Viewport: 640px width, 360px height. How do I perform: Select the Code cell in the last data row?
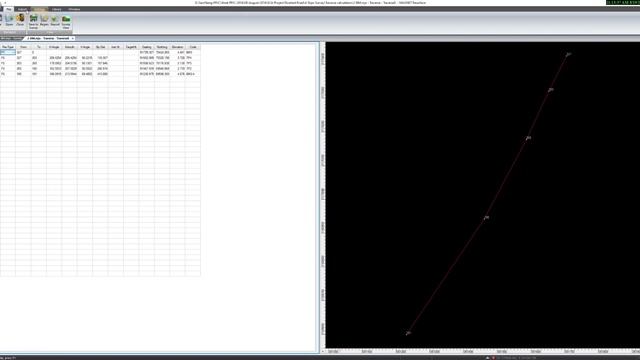click(193, 74)
